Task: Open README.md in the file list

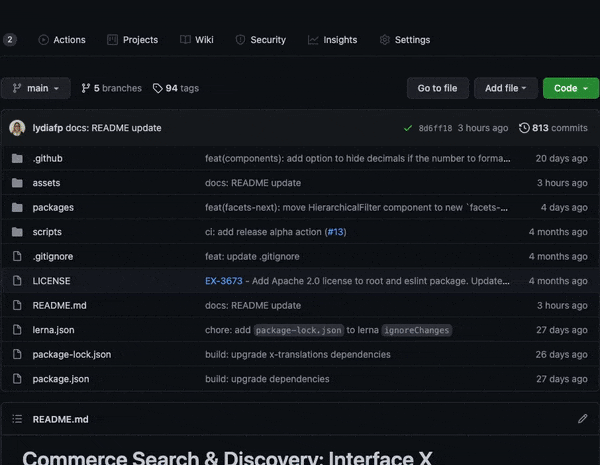Action: pos(59,305)
